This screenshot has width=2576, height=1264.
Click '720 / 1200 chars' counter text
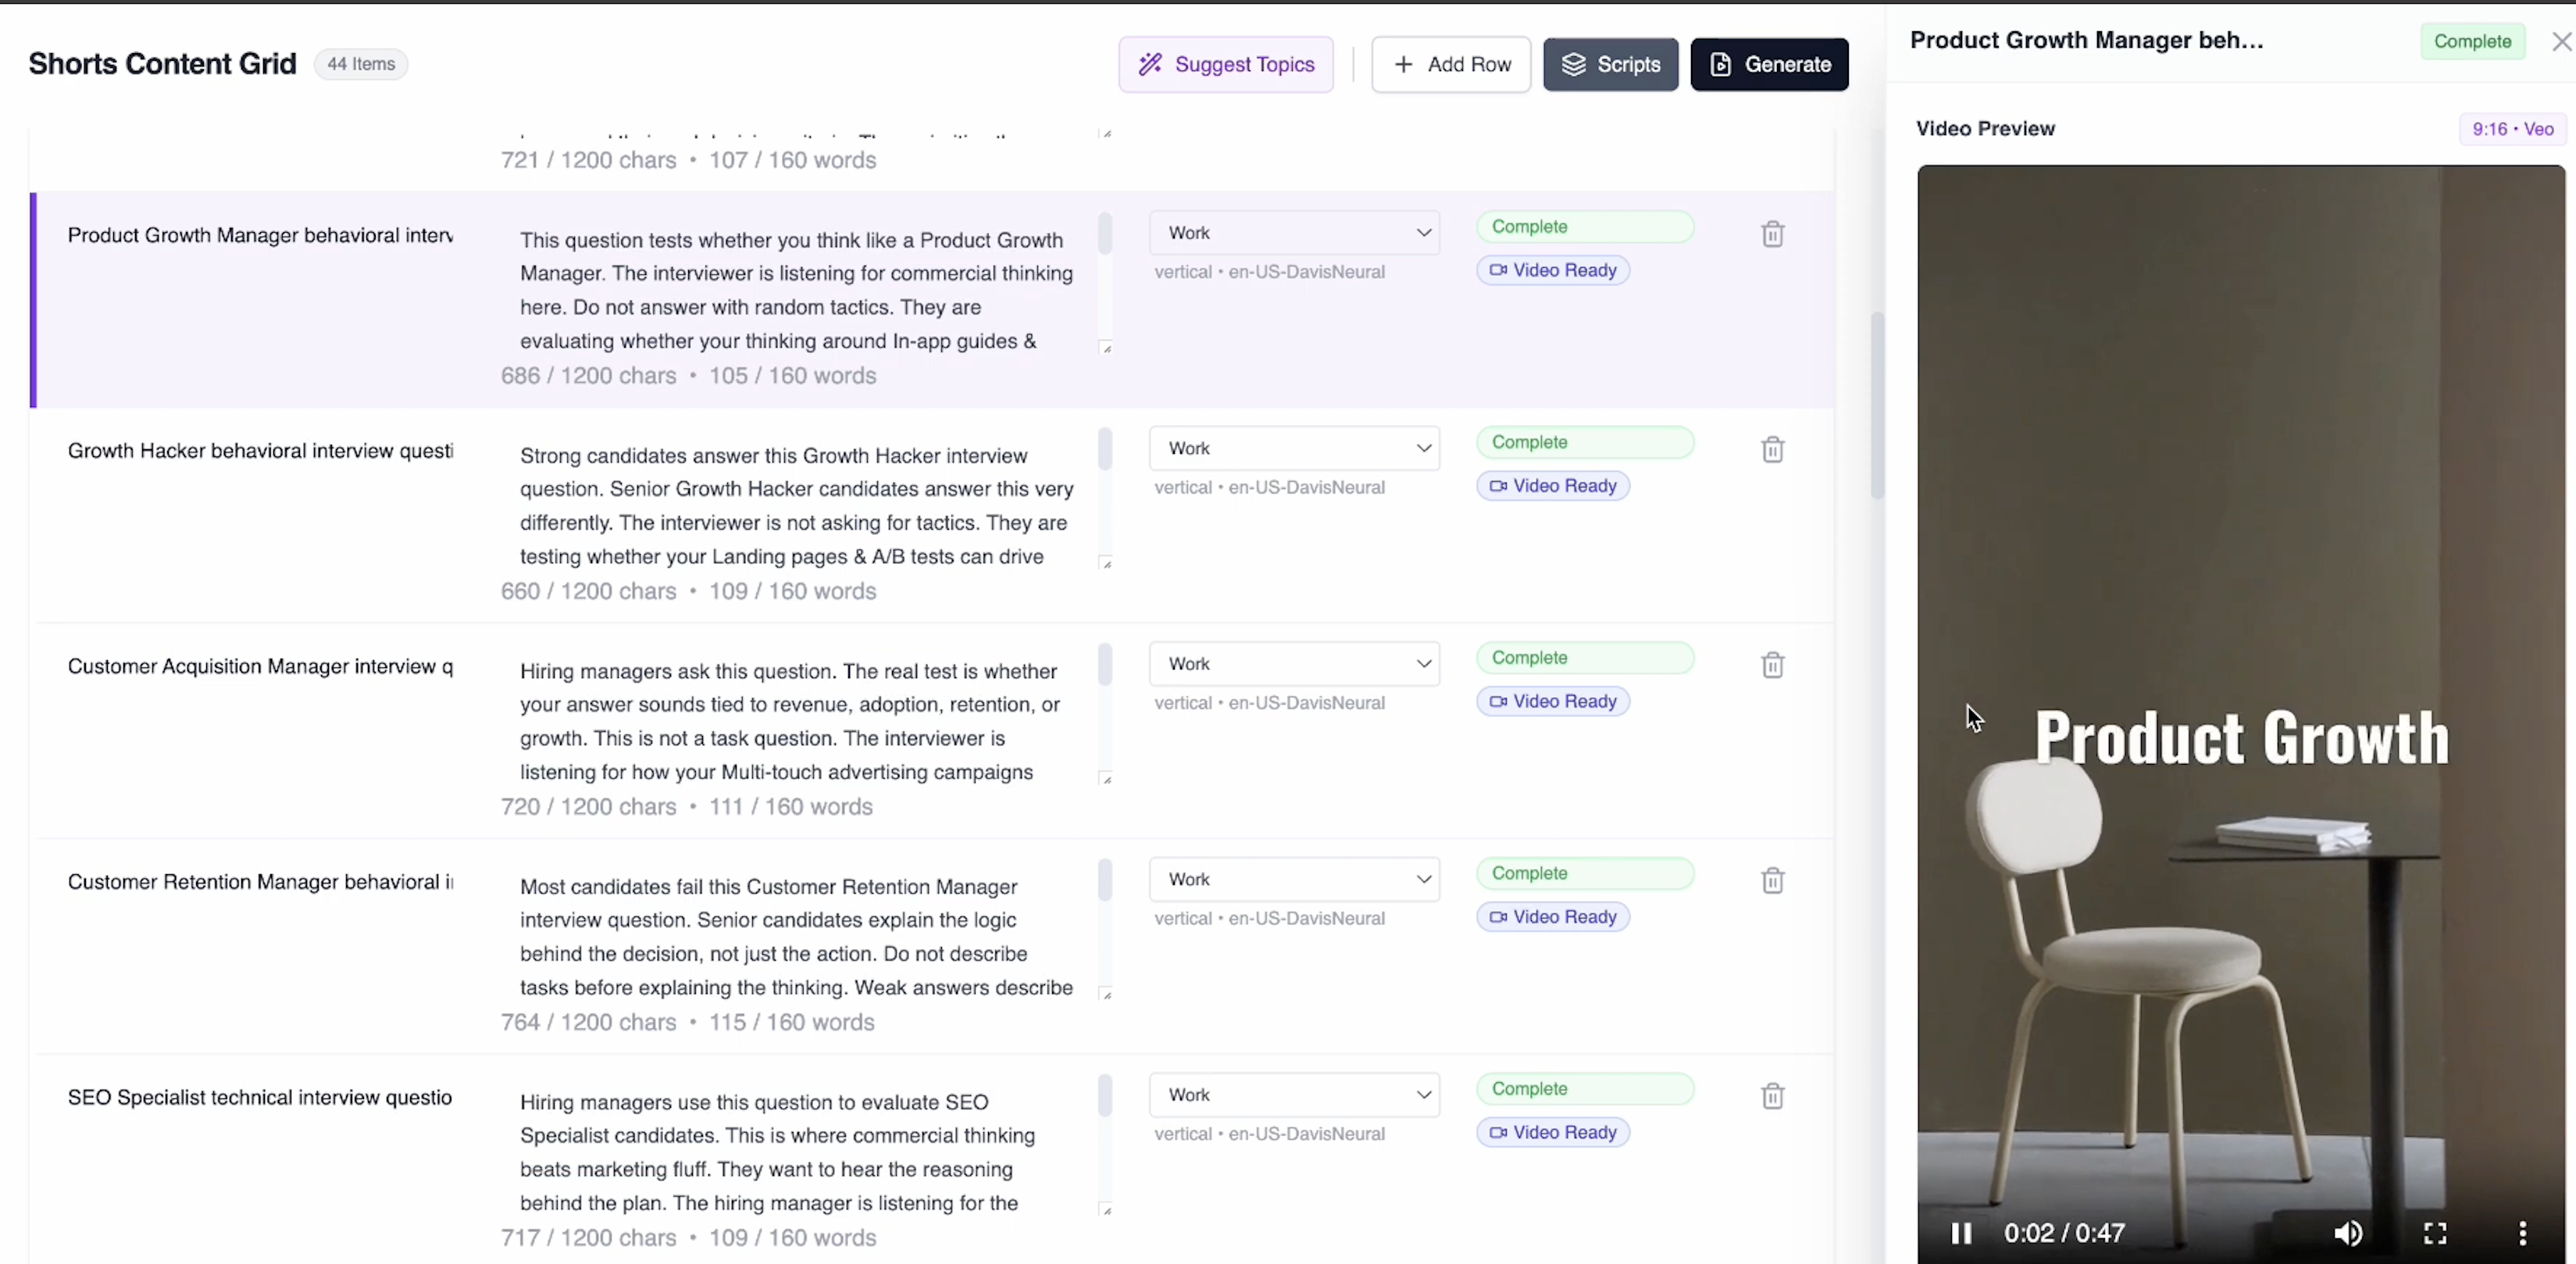(x=588, y=807)
